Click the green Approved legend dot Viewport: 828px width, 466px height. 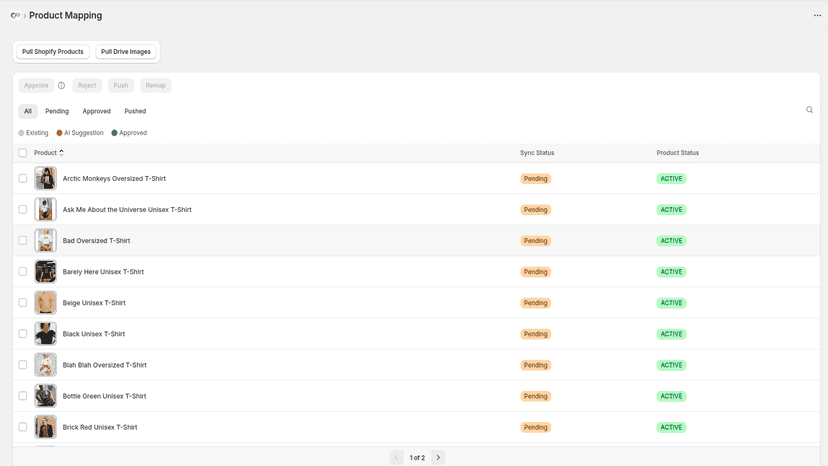coord(114,133)
